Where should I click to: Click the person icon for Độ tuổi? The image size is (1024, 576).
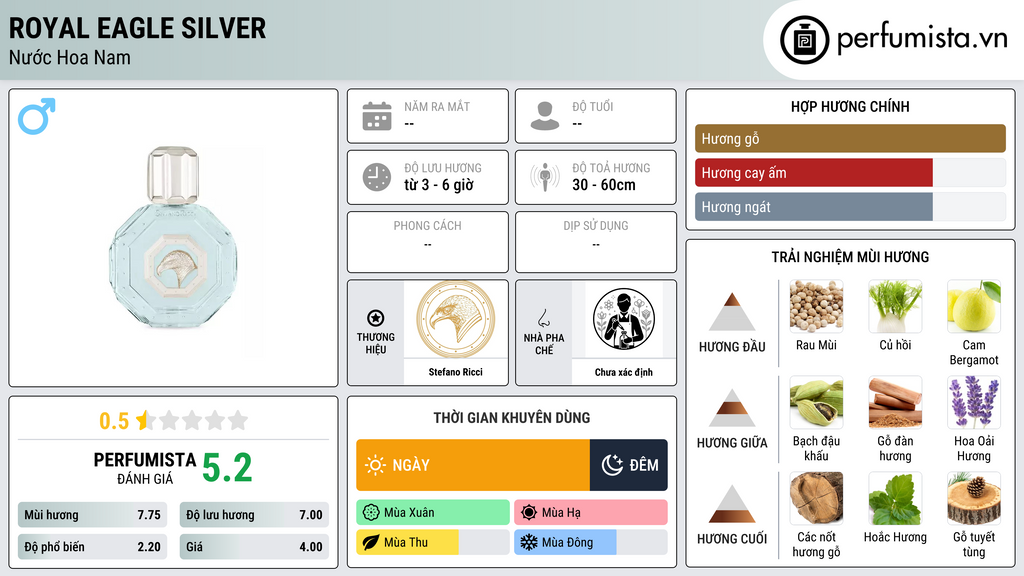point(545,116)
